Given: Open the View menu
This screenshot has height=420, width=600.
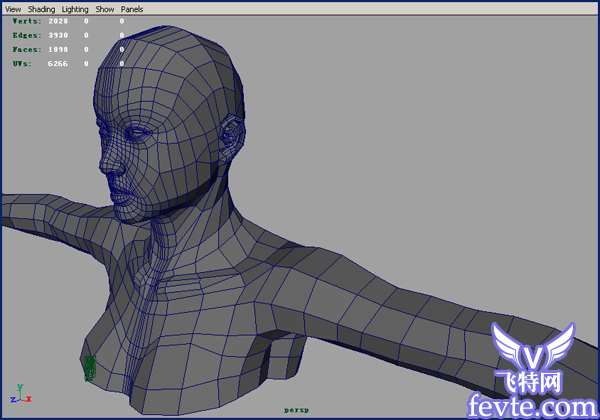Looking at the screenshot, I should point(13,9).
